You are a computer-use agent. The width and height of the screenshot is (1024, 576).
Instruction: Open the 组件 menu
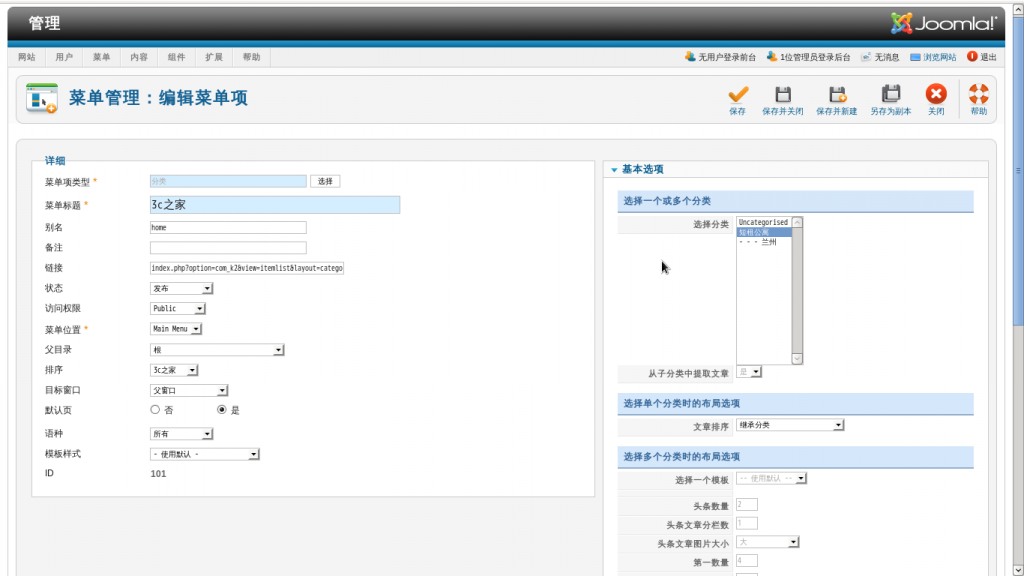tap(176, 57)
